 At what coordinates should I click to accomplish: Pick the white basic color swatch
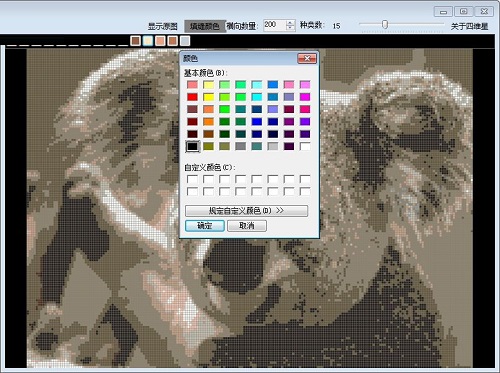(x=305, y=146)
